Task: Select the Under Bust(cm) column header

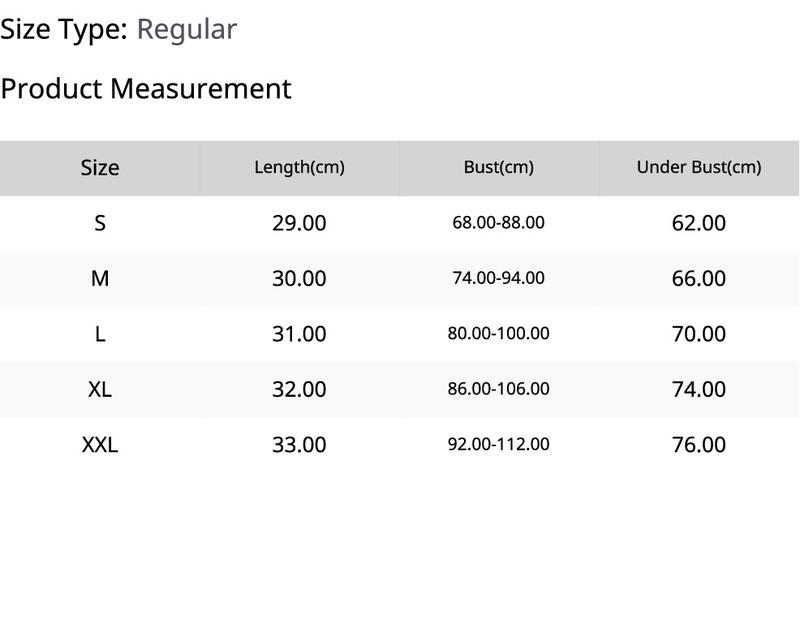Action: point(699,167)
